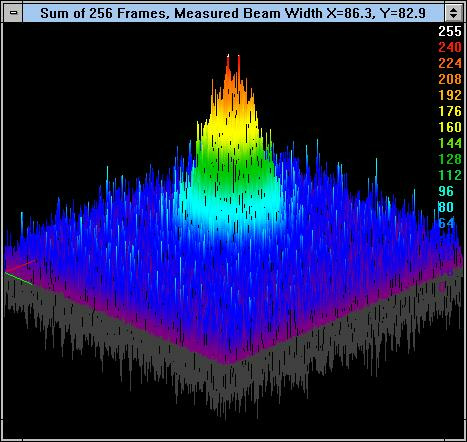Screen dimensions: 467x442
Task: Click the 'Sum of 256 Frames' title bar
Action: pos(233,13)
